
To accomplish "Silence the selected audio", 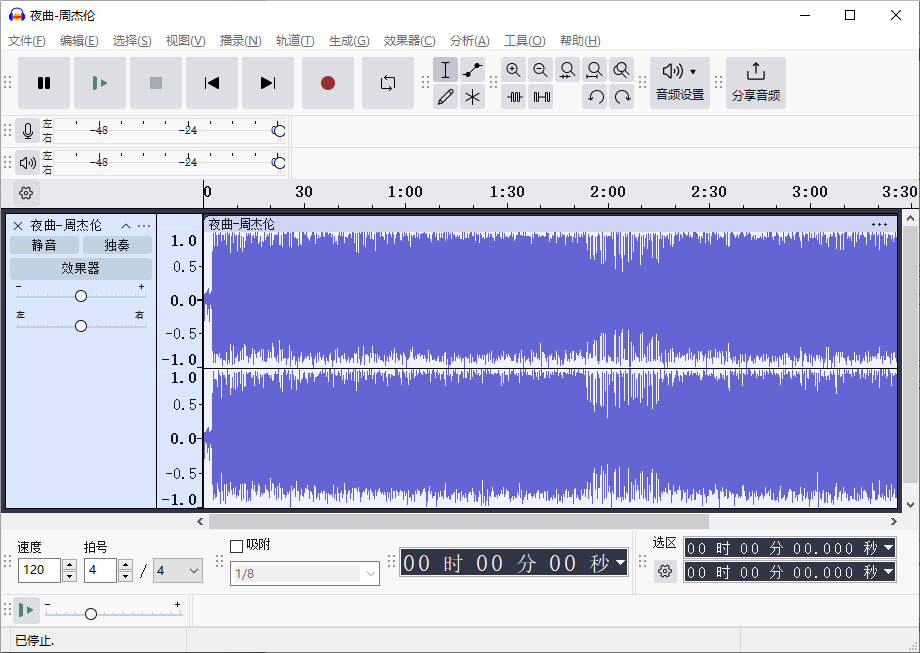I will point(541,97).
